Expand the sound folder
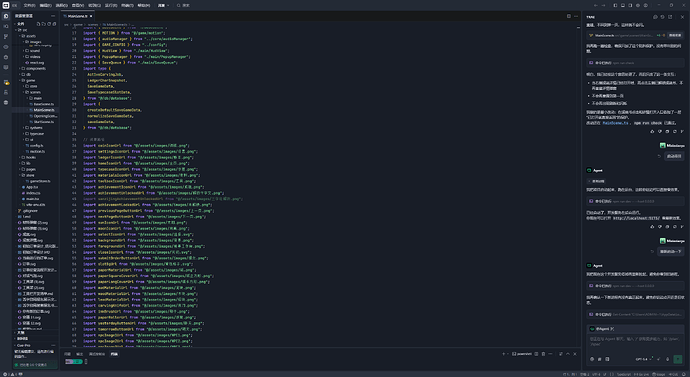The height and width of the screenshot is (377, 690). pos(35,51)
